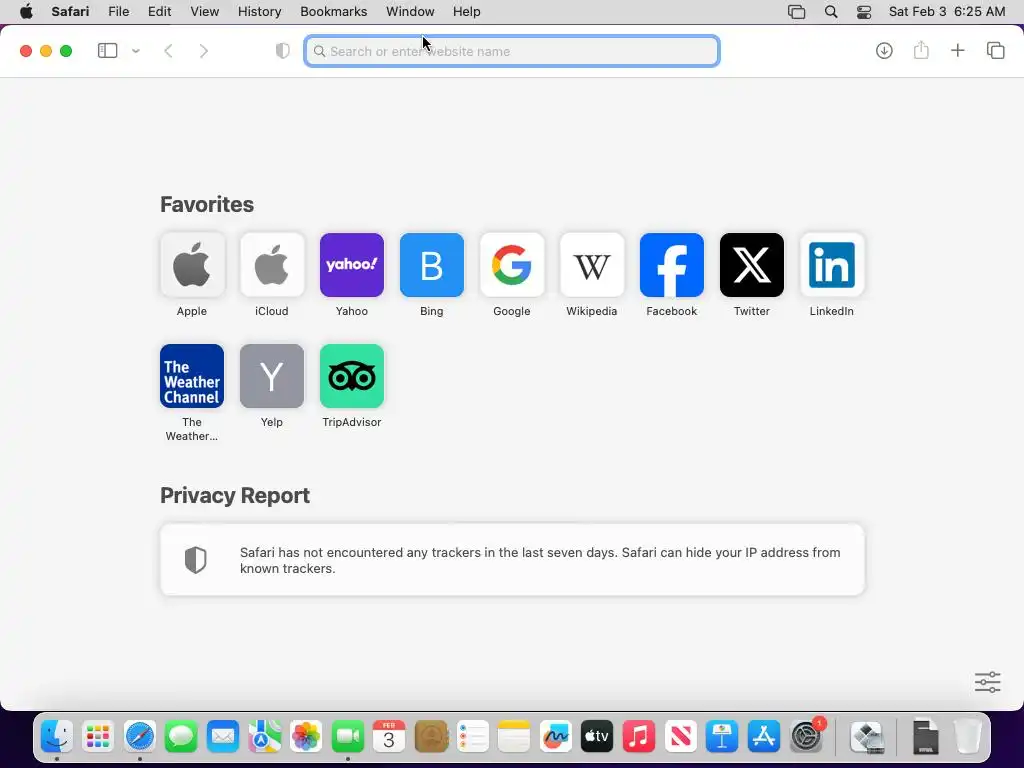
Task: Open the Edit menu
Action: pos(159,12)
